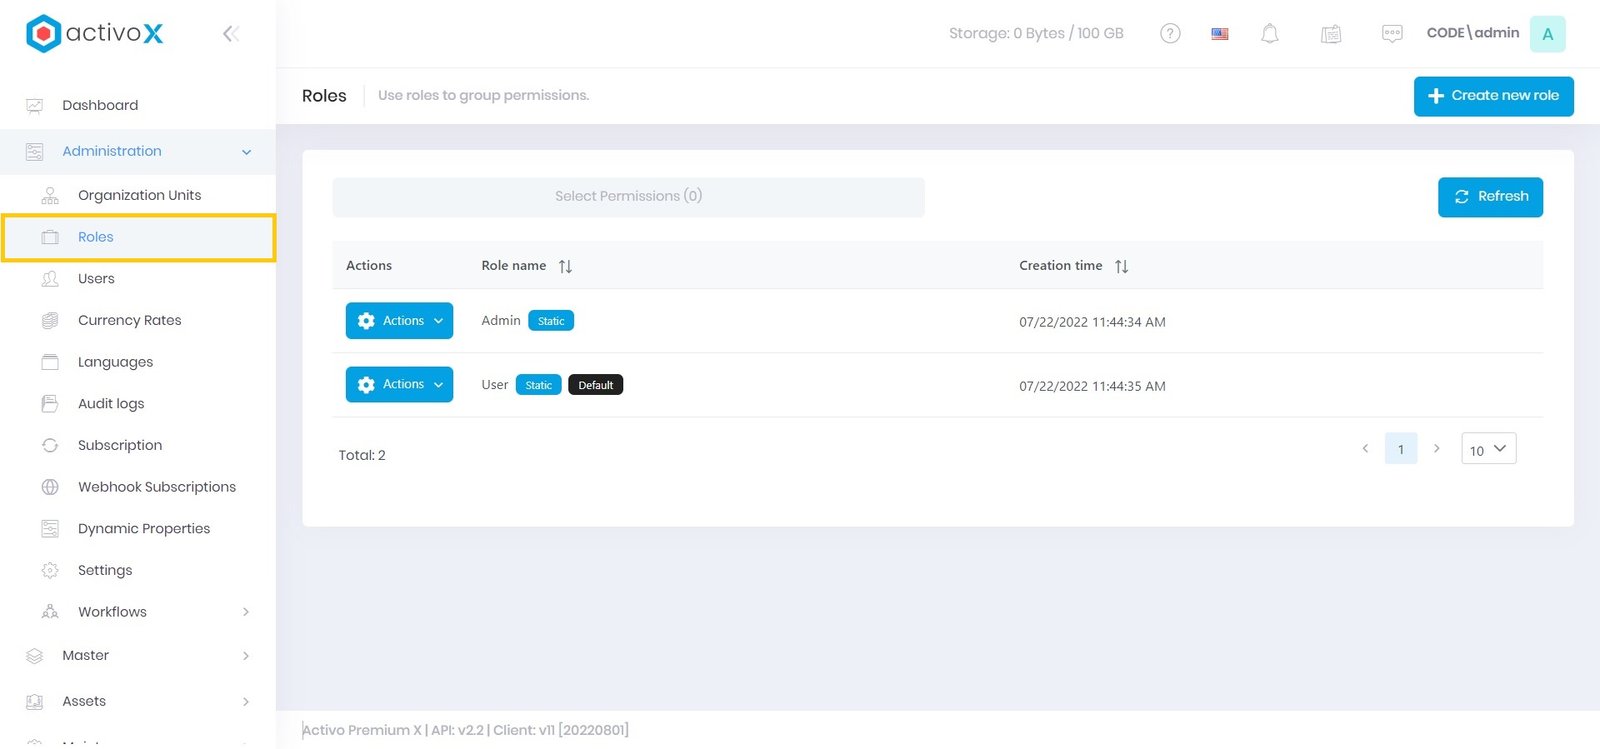Viewport: 1600px width, 749px height.
Task: Click the US flag language icon
Action: (1220, 34)
